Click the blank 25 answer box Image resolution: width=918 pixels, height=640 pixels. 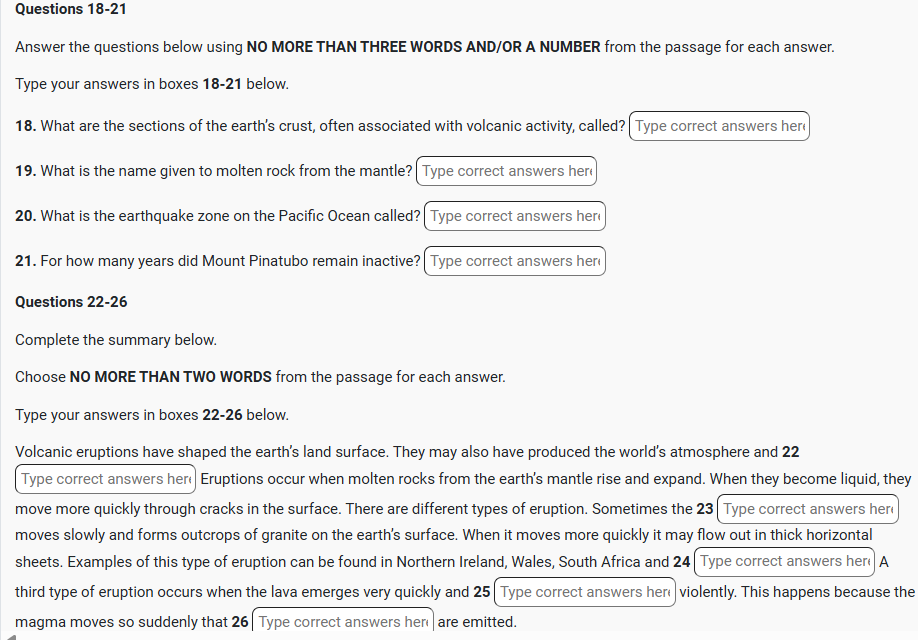click(x=585, y=592)
